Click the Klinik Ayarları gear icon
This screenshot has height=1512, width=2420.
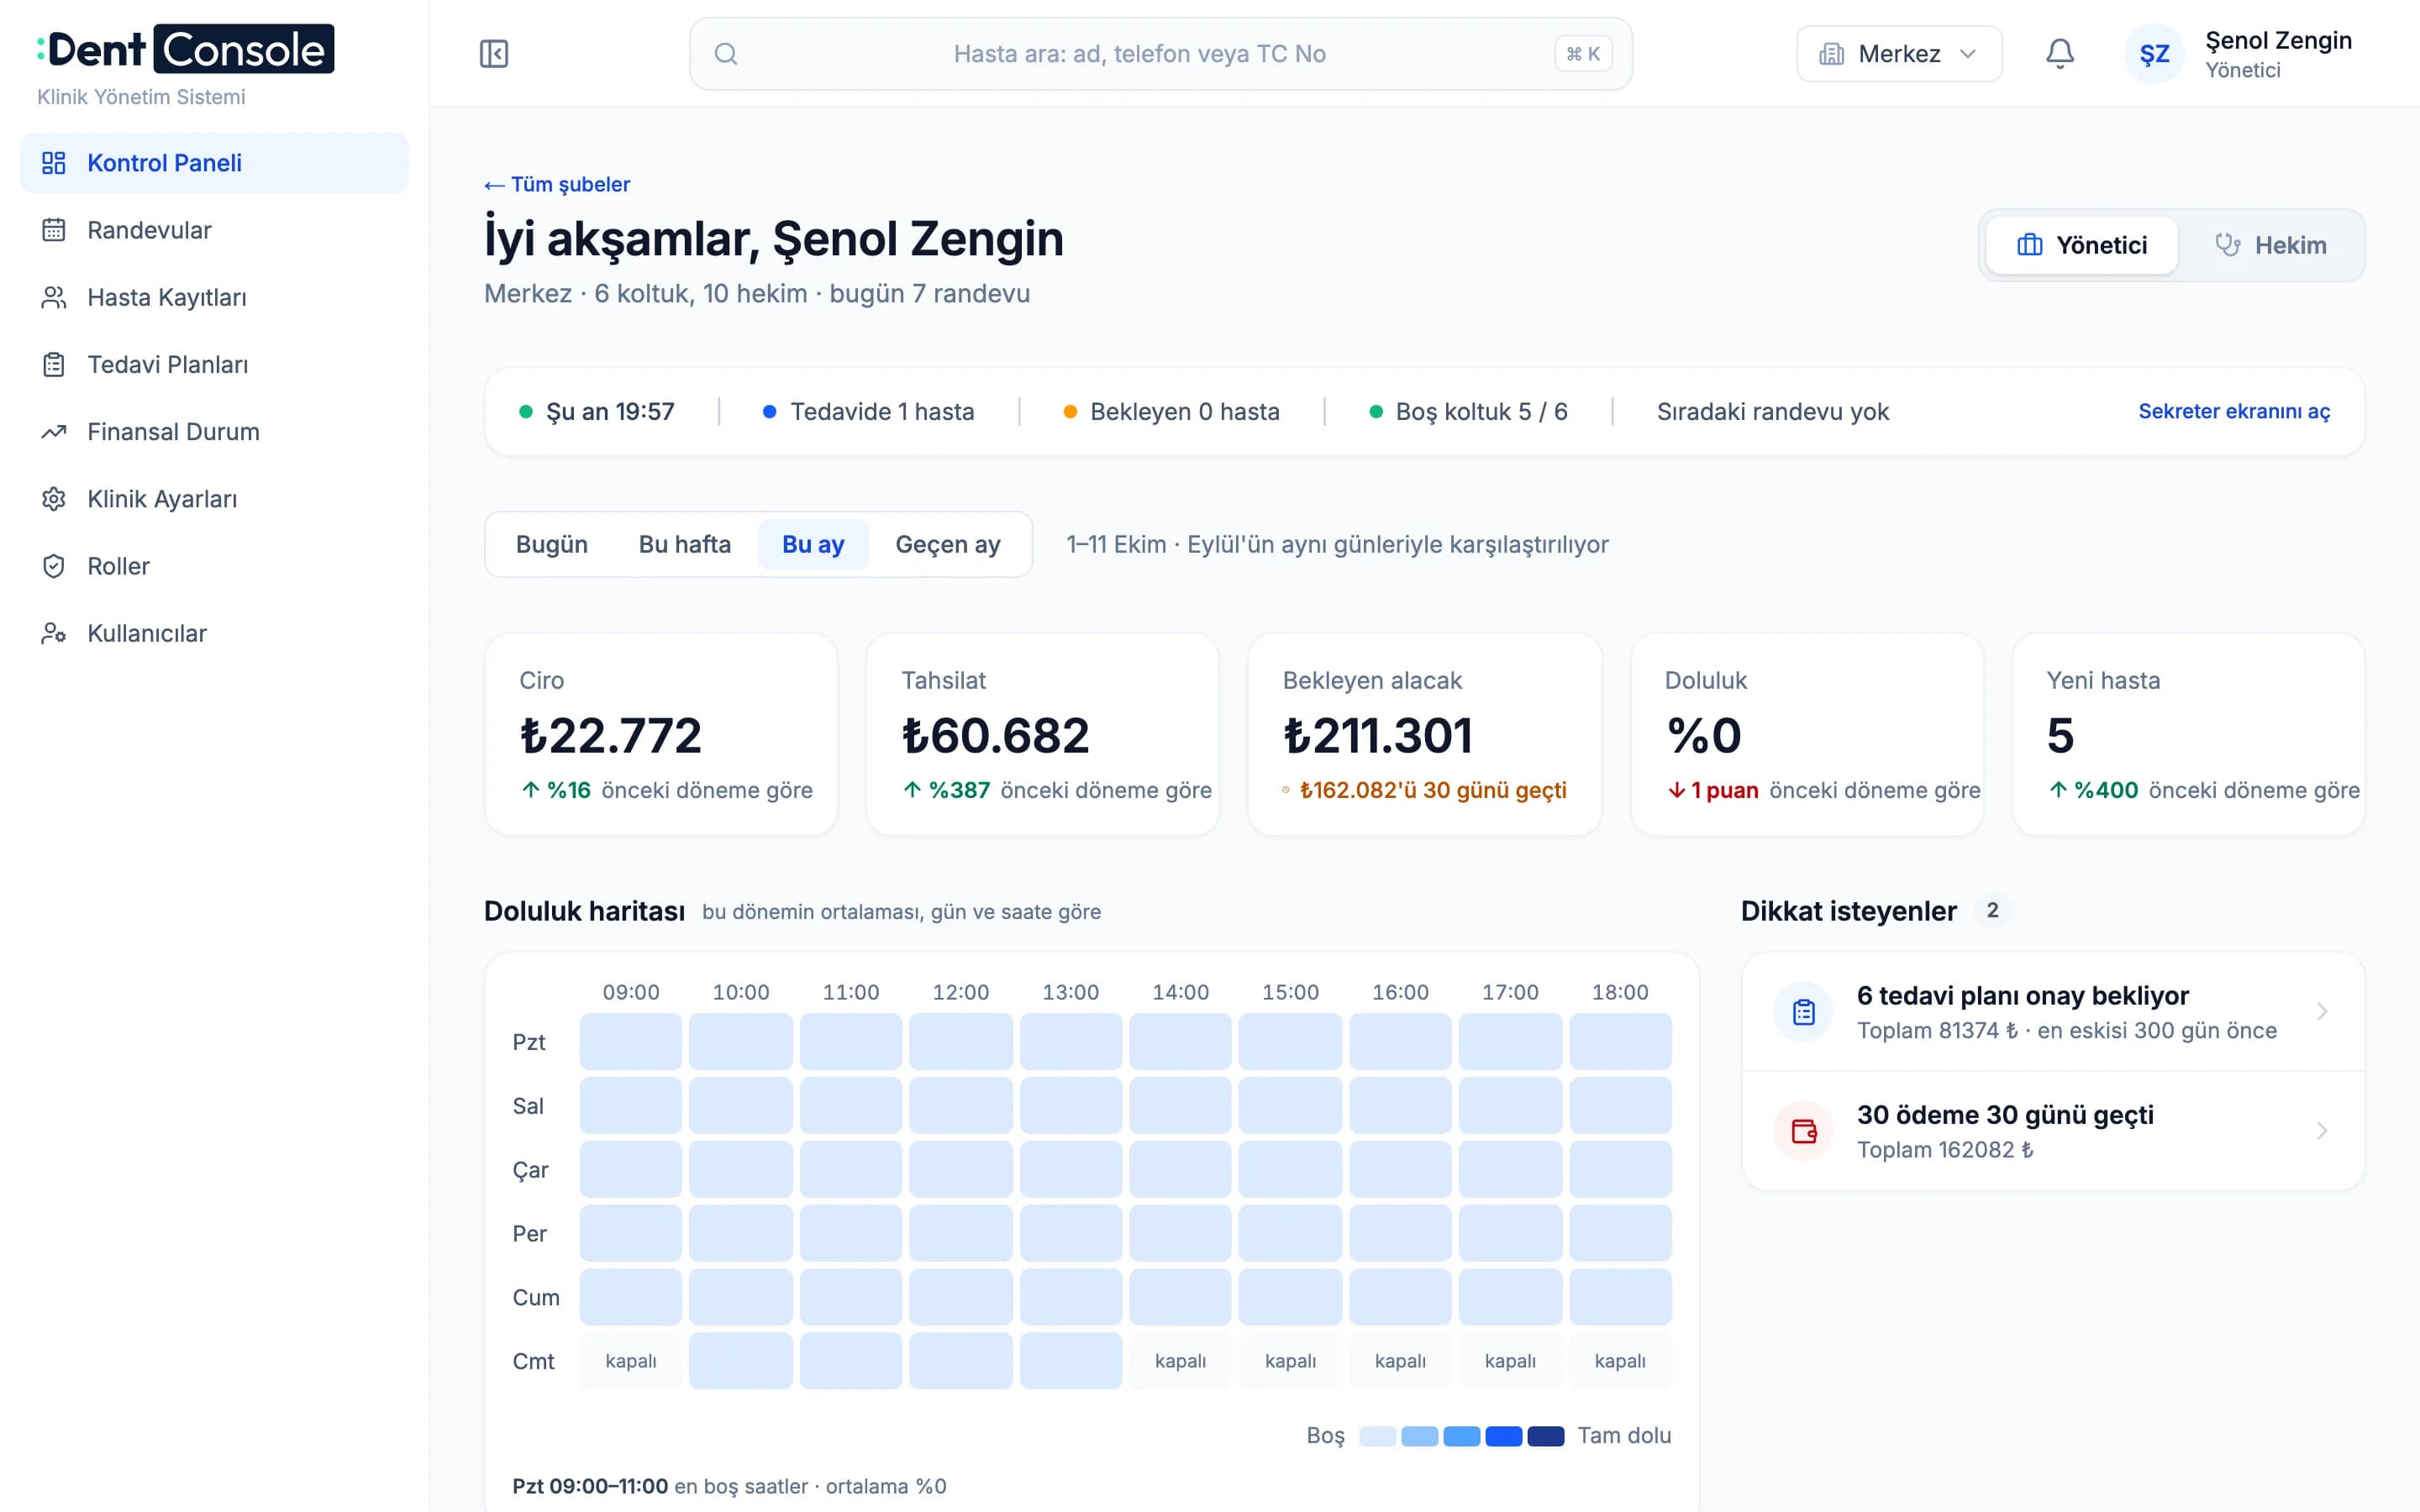[54, 499]
